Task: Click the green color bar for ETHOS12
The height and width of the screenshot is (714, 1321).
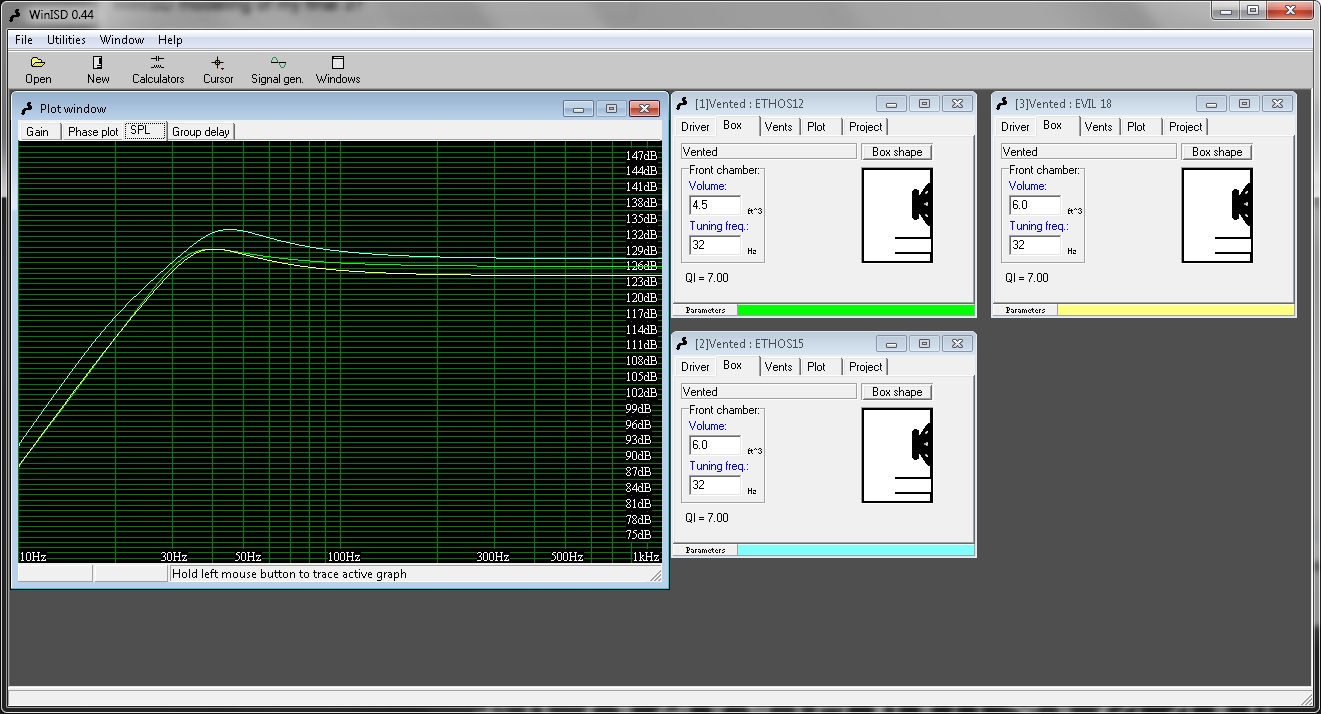Action: click(855, 311)
